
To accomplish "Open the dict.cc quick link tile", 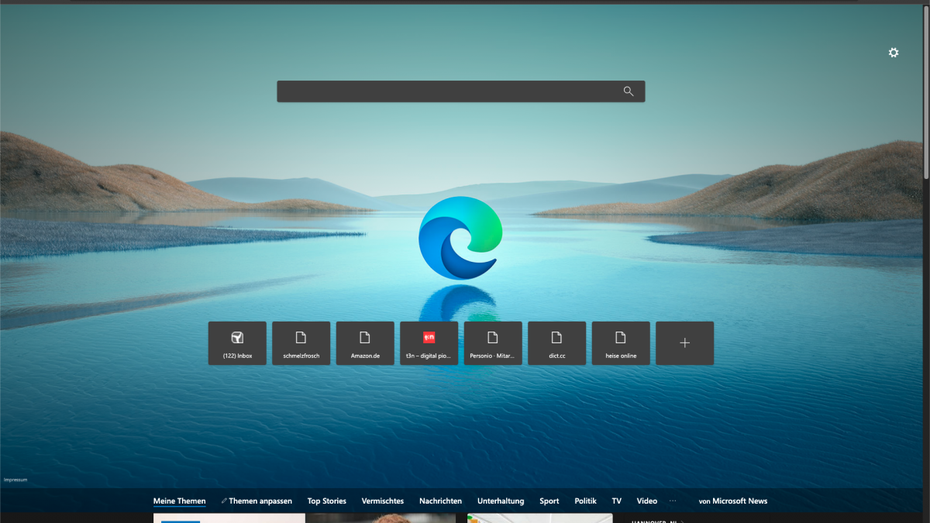I will tap(557, 343).
